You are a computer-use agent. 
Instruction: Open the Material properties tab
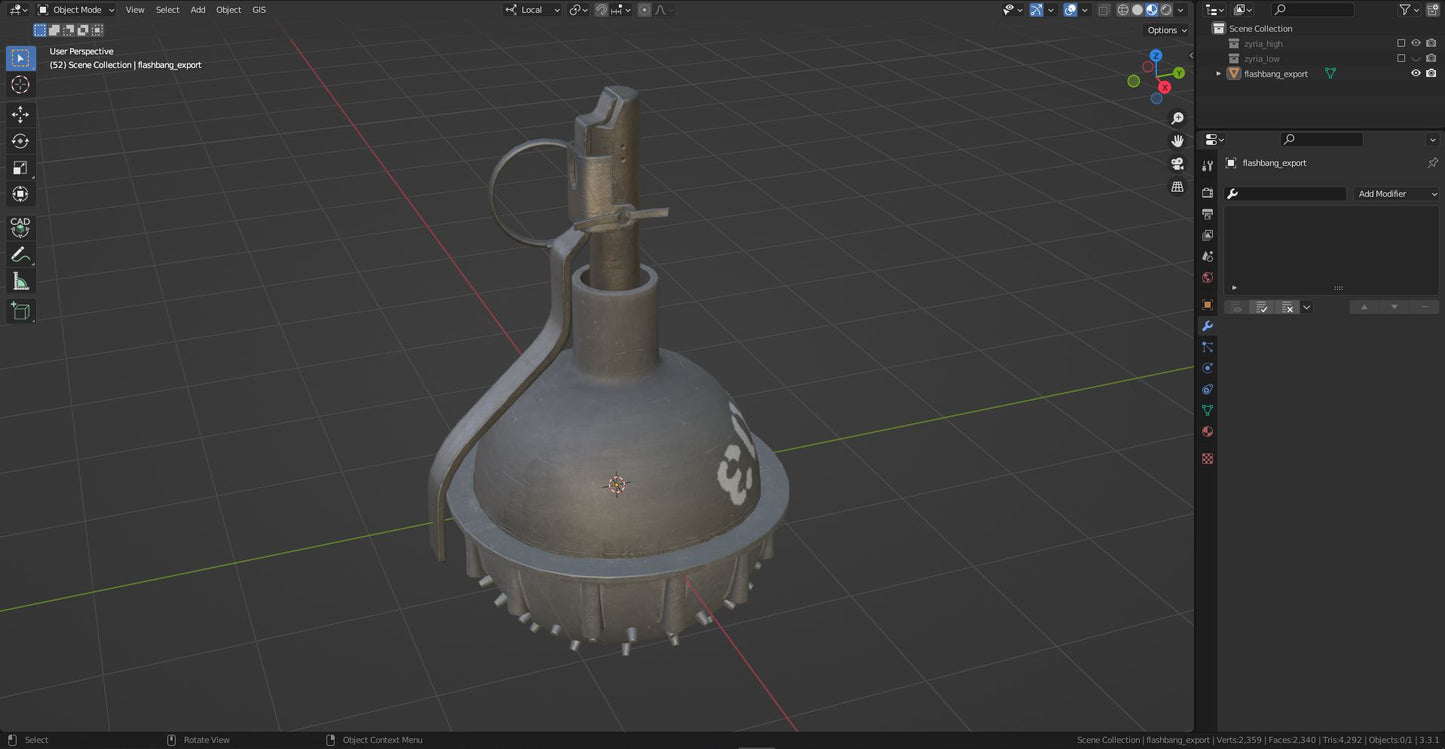click(x=1207, y=432)
